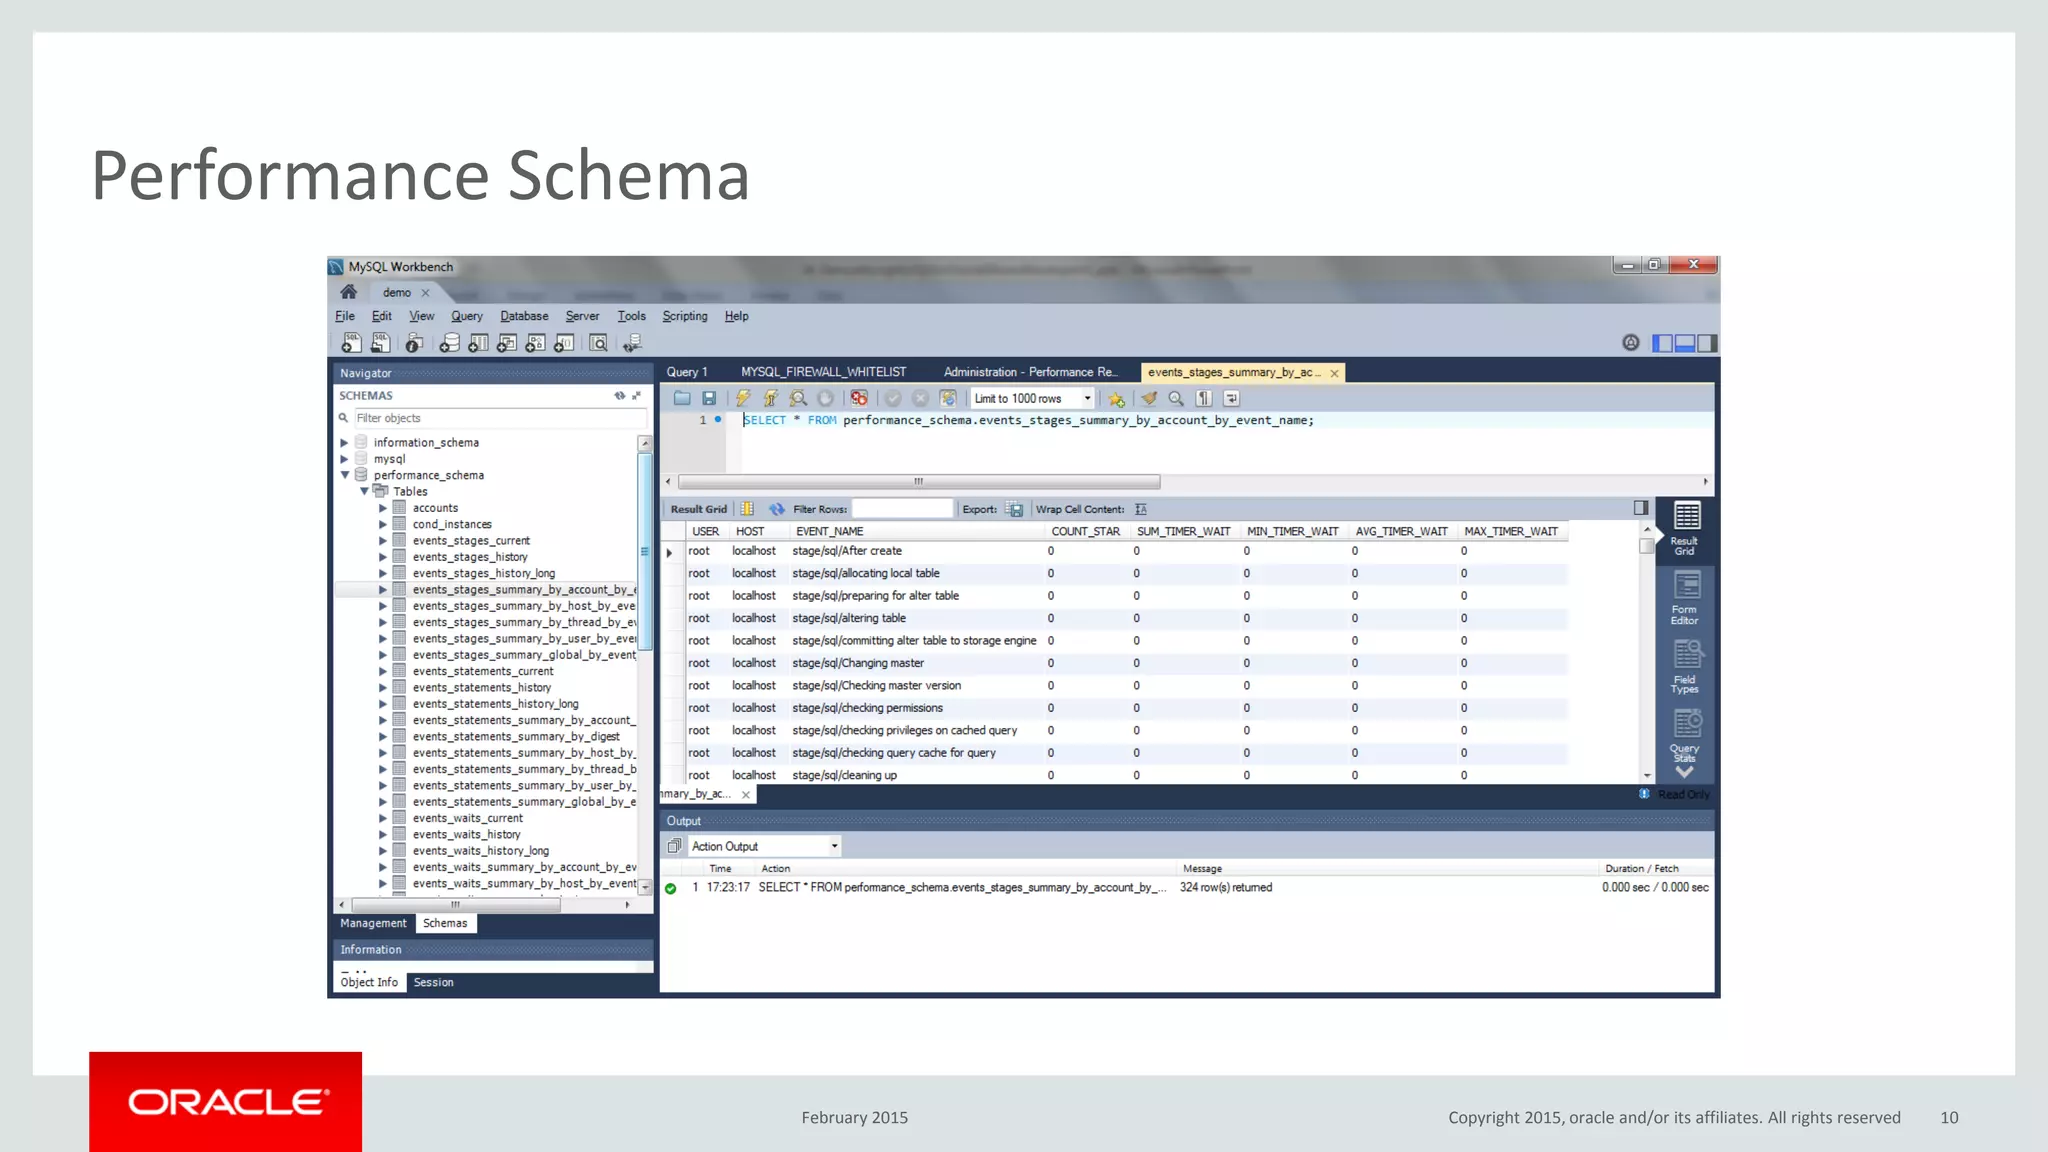2048x1152 pixels.
Task: Reconnect to DBMS toolbar icon
Action: coord(632,343)
